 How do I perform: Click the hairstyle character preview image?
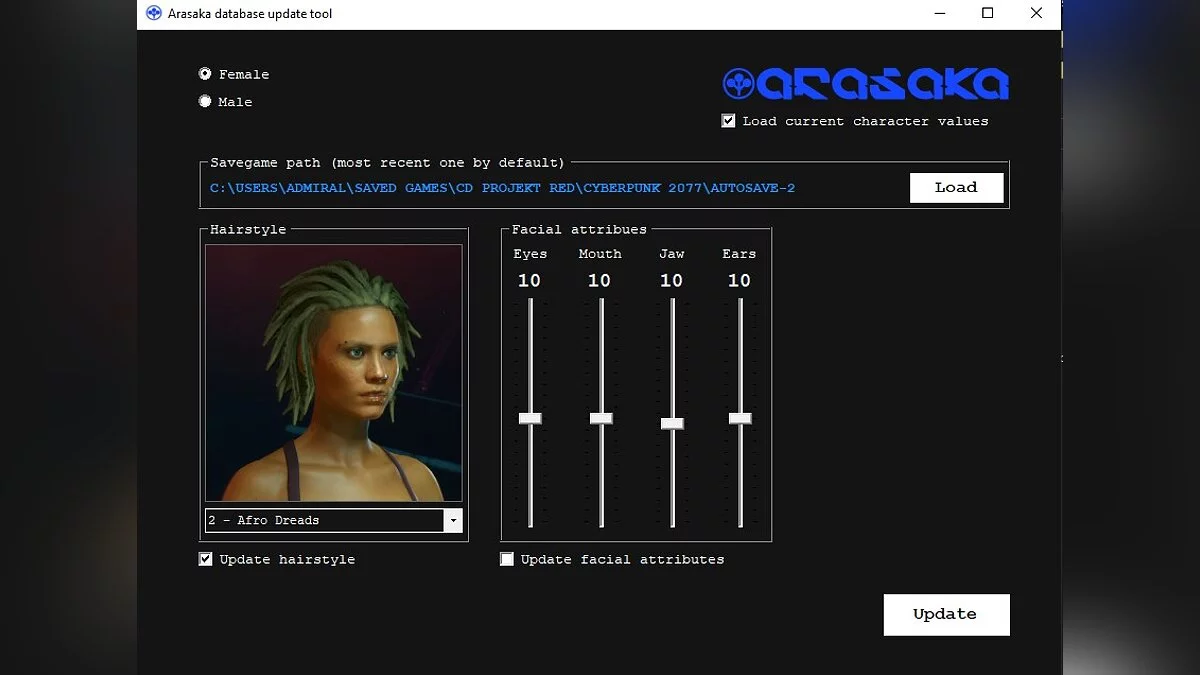click(x=334, y=372)
